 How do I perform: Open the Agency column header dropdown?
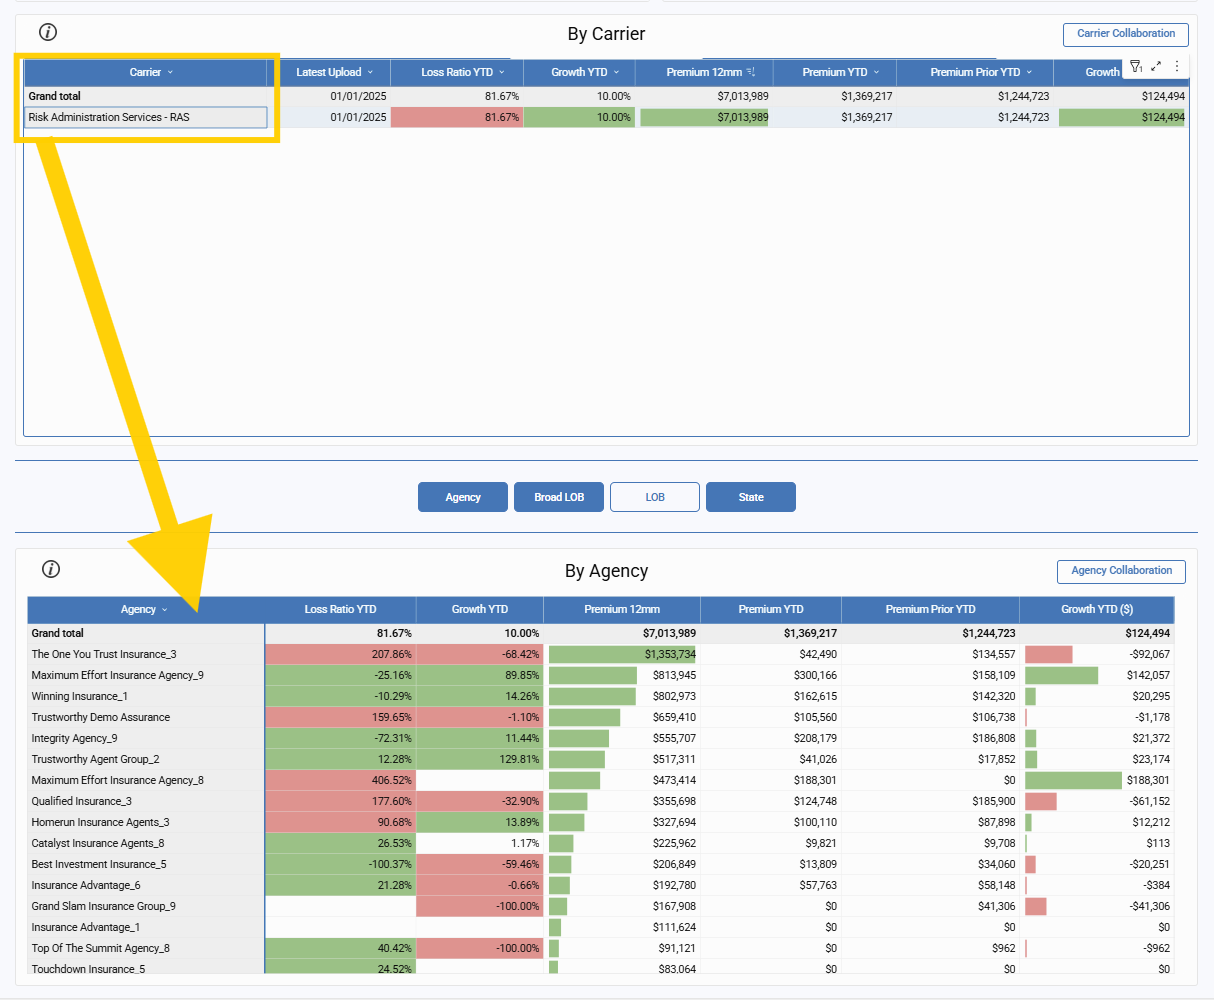(165, 609)
